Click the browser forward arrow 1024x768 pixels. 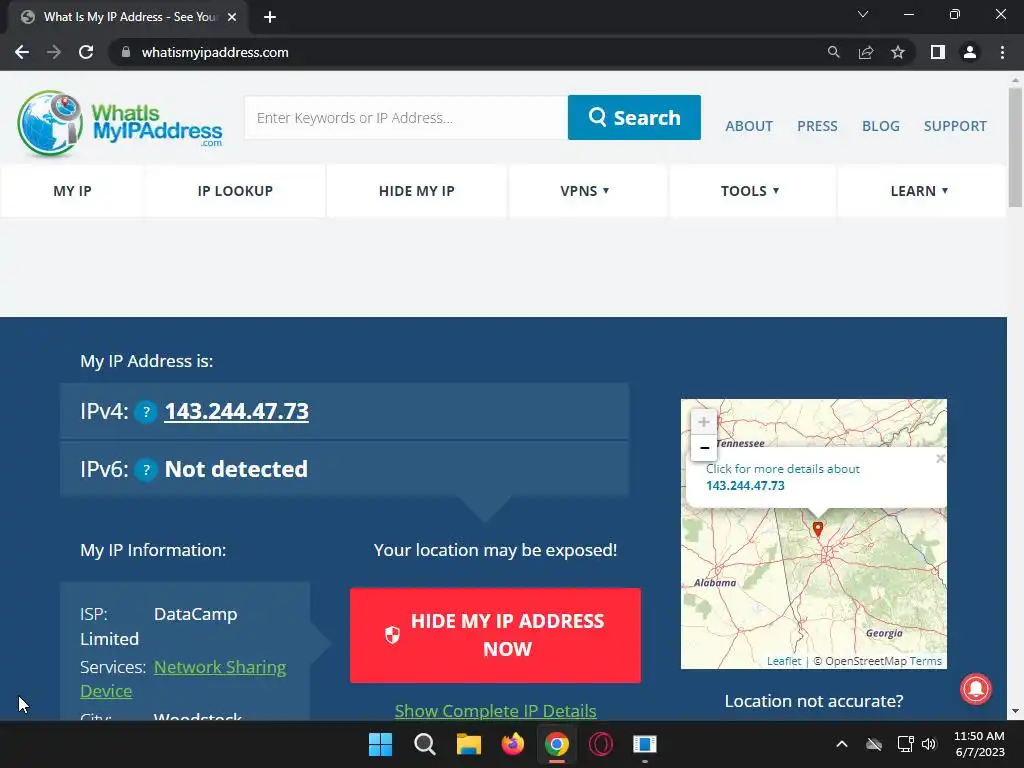point(54,52)
